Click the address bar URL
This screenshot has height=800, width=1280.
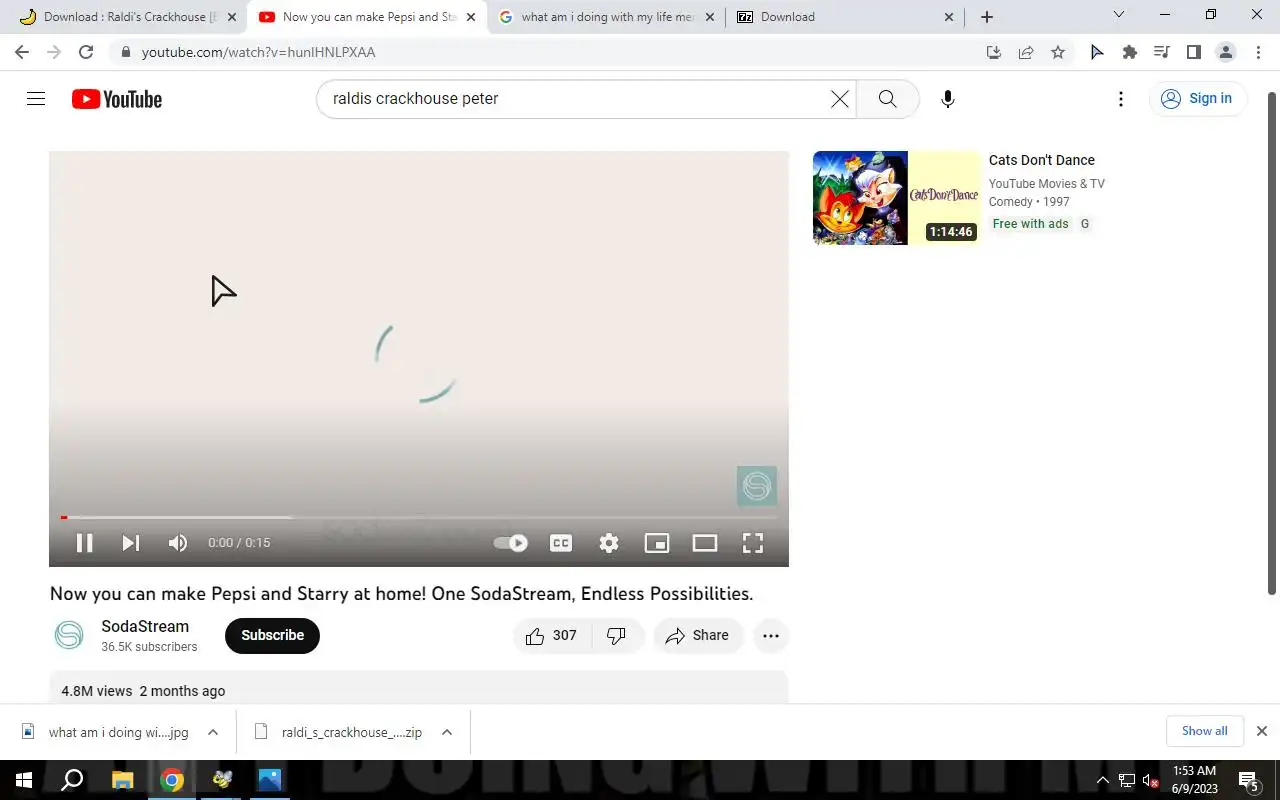click(258, 52)
